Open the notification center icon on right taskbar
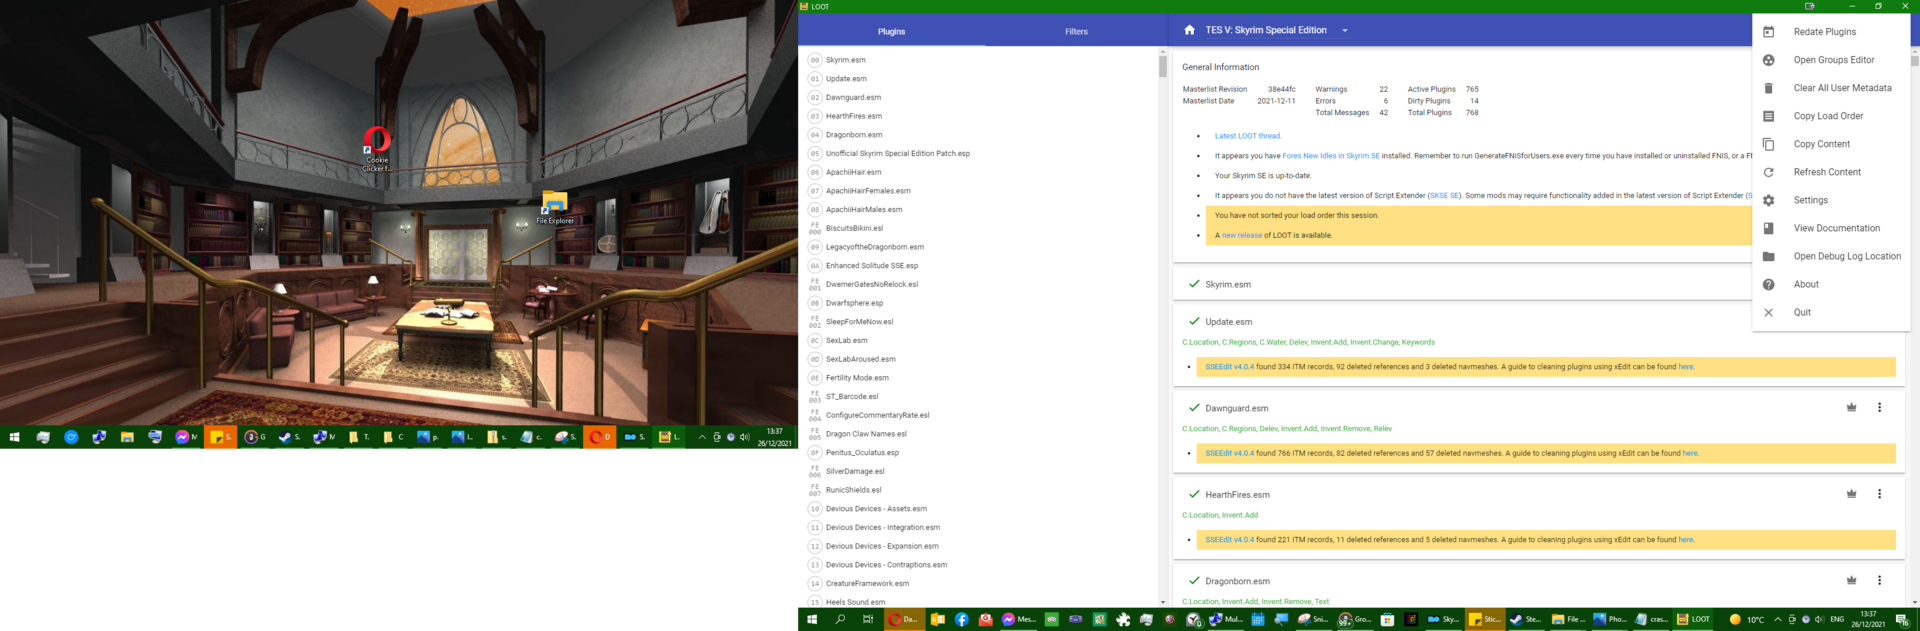 click(1901, 620)
